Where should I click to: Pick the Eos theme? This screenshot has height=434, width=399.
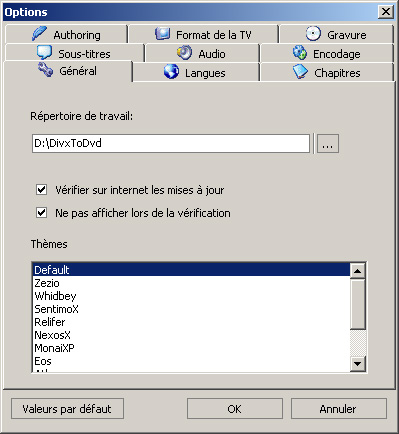(x=191, y=361)
